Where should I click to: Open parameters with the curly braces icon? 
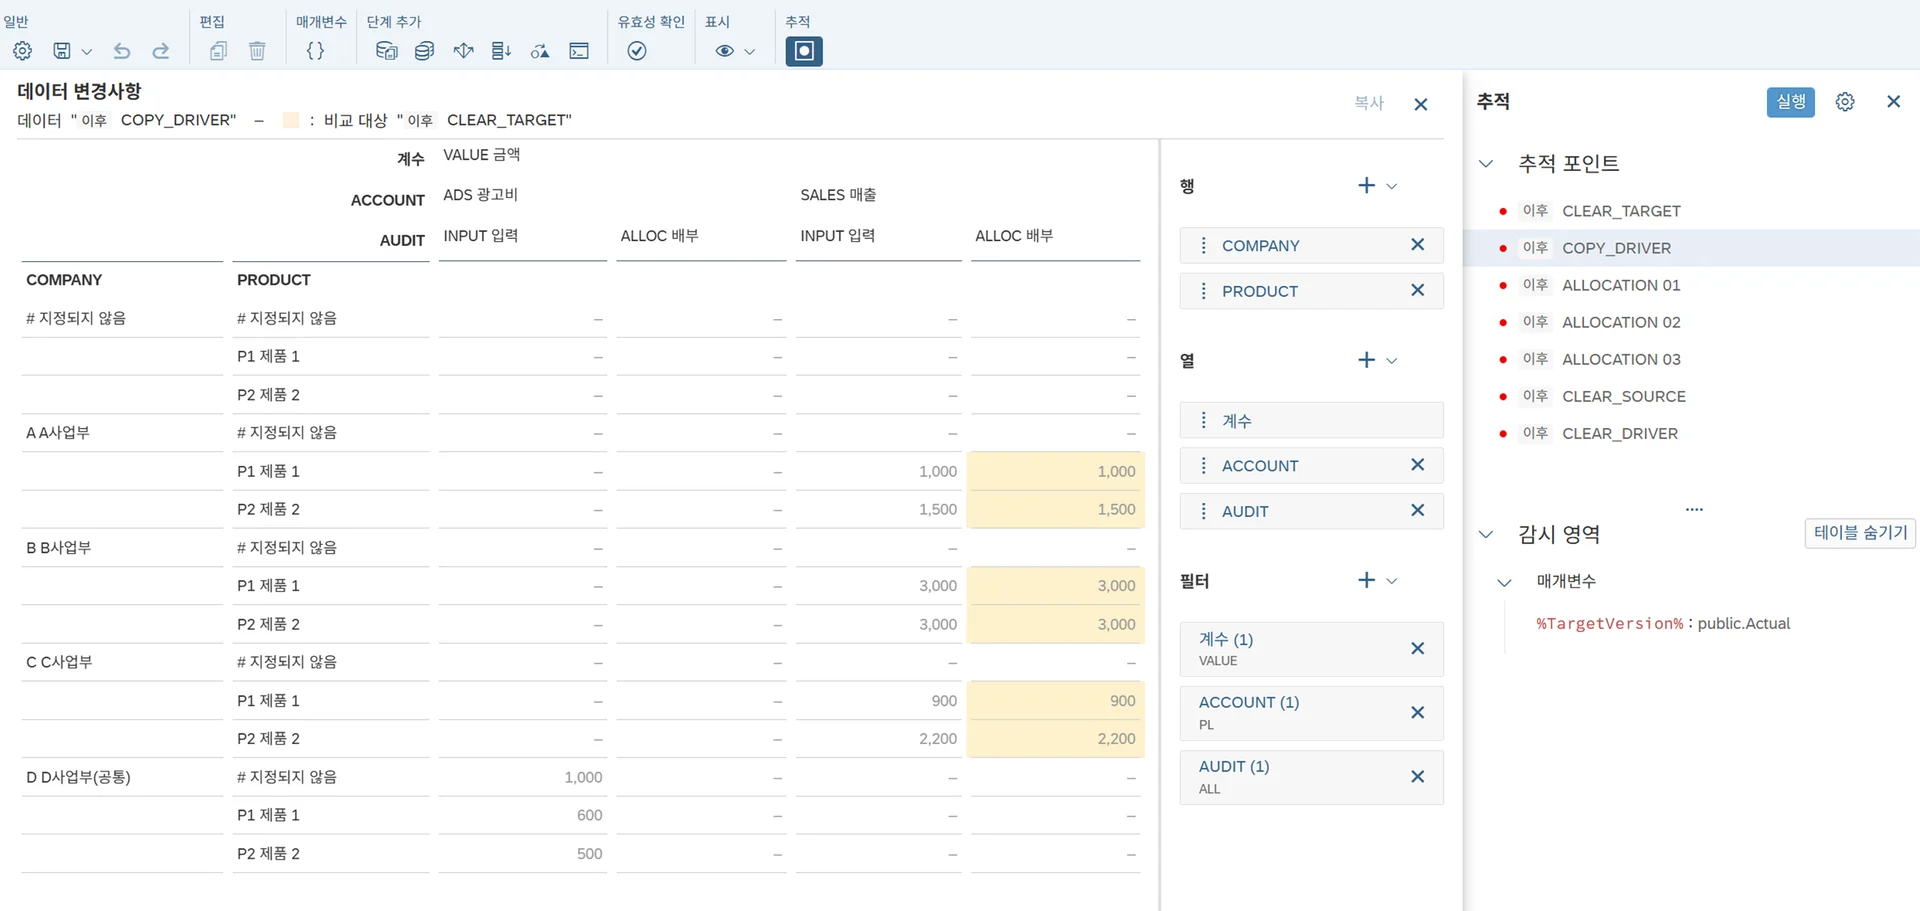click(x=315, y=51)
